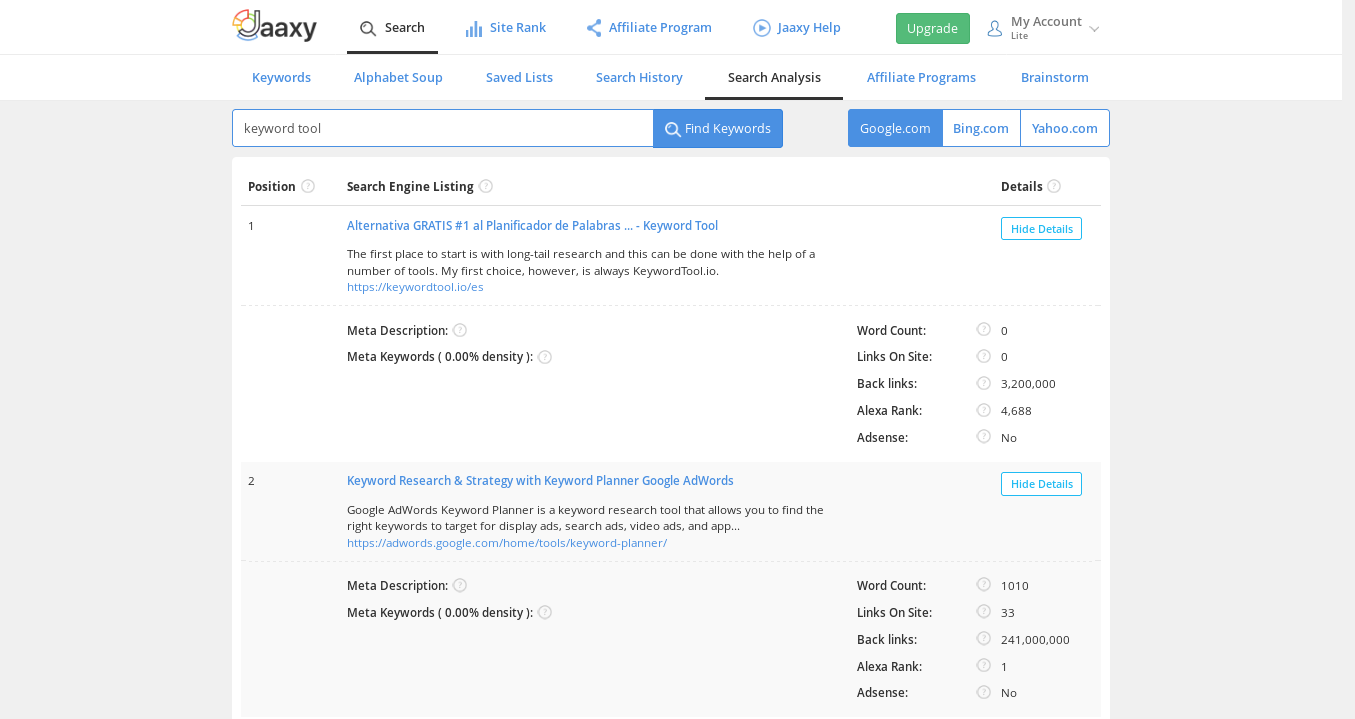This screenshot has width=1355, height=719.
Task: Click the Jaaxy logo
Action: point(274,26)
